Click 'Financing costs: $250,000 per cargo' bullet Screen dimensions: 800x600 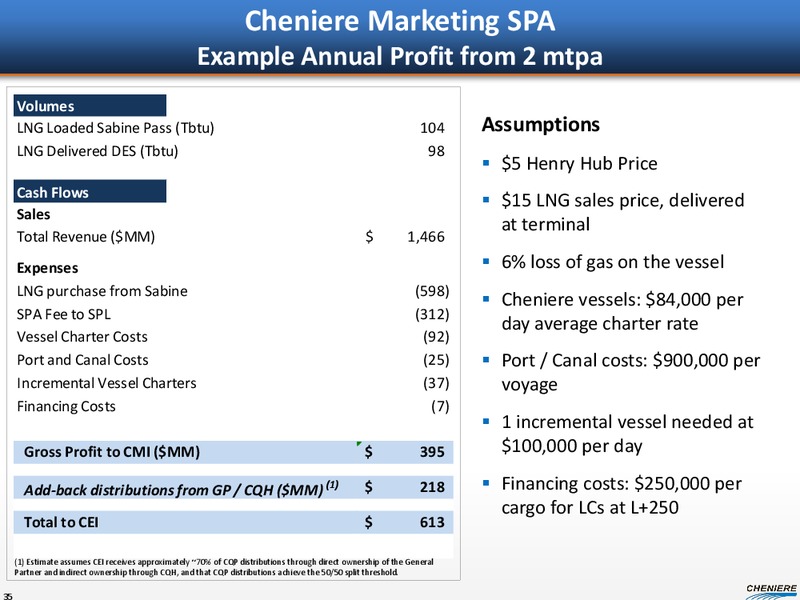(x=622, y=495)
